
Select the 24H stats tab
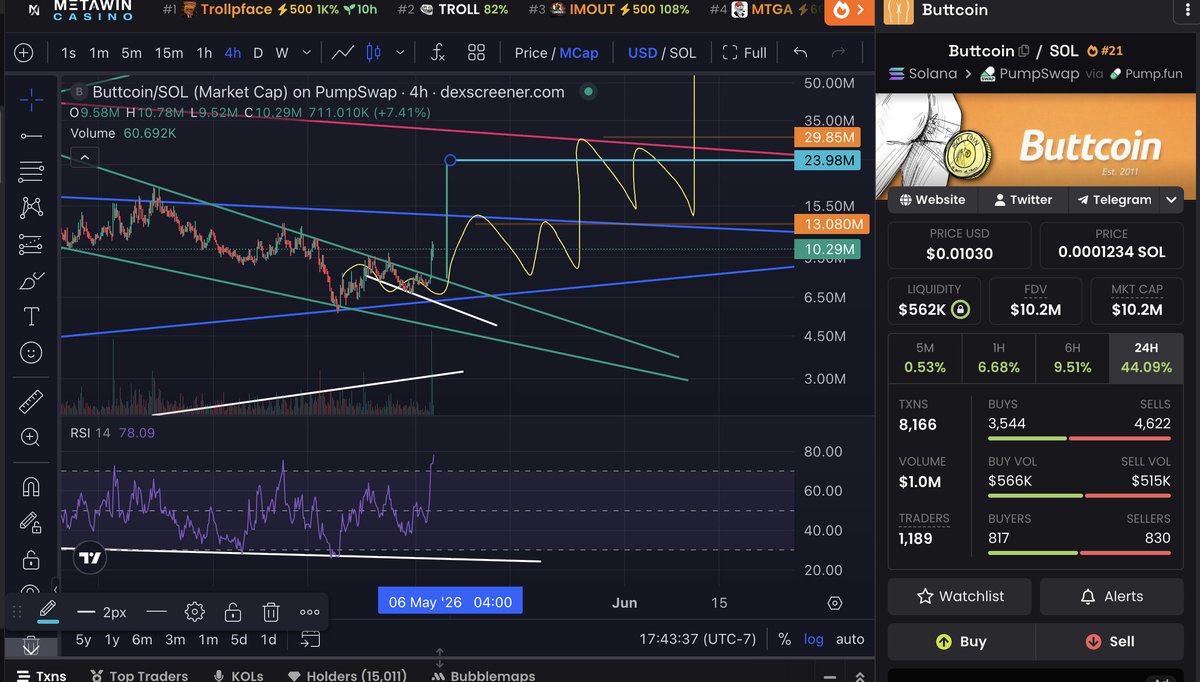pos(1146,358)
